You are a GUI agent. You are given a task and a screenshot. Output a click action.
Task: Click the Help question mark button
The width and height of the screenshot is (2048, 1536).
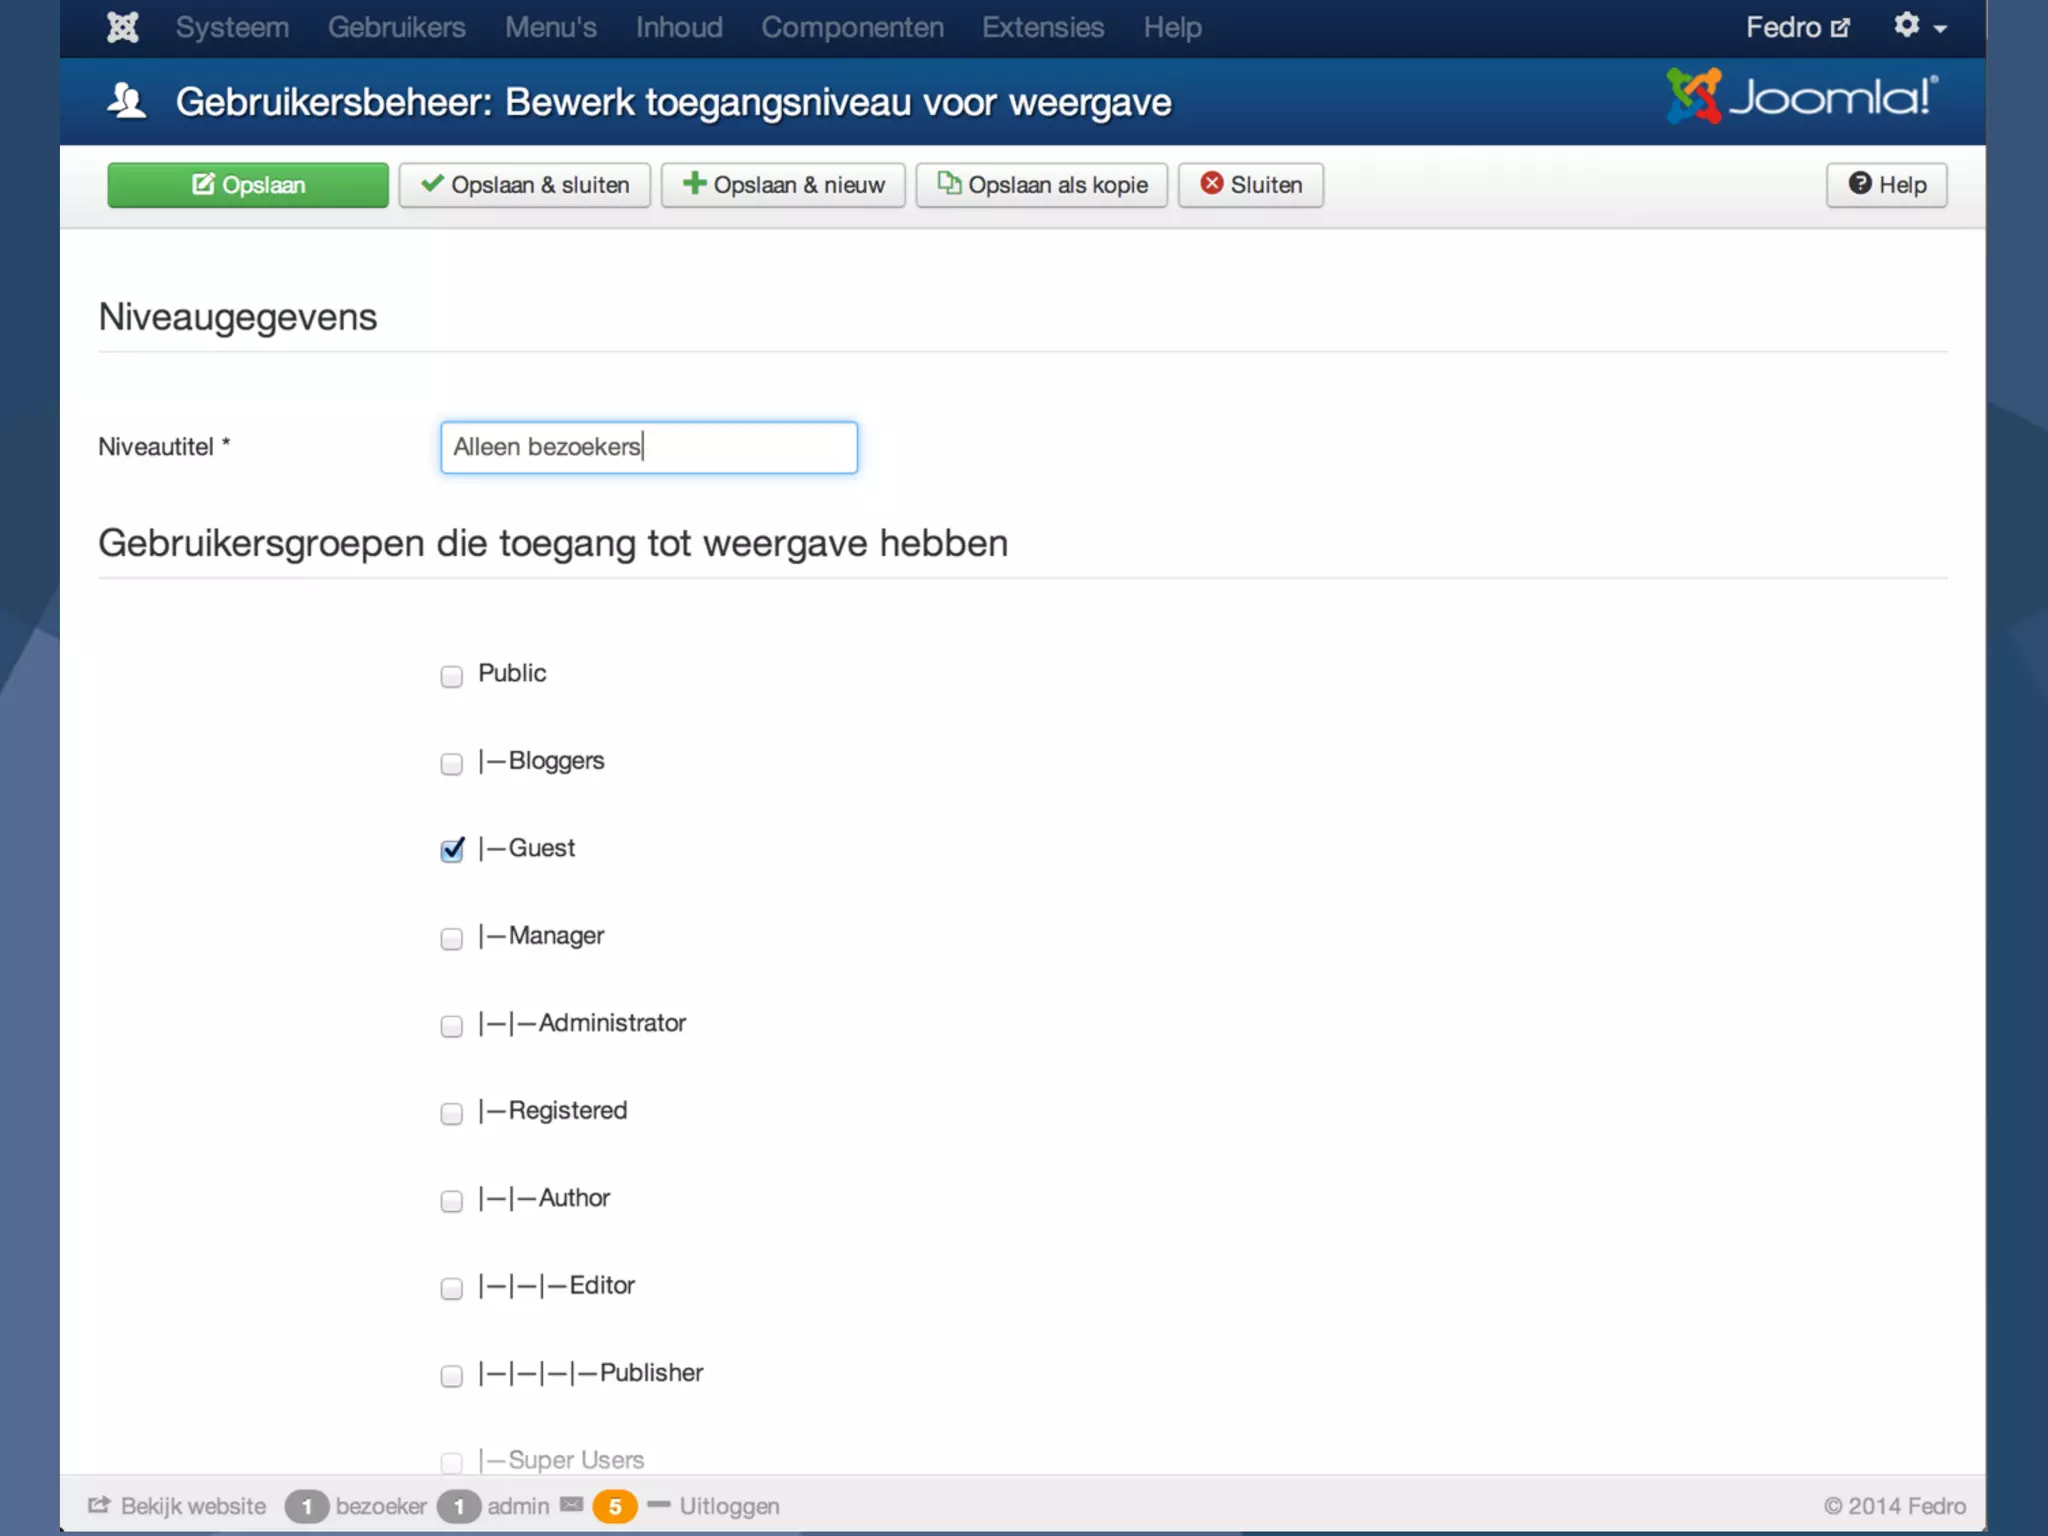click(x=1886, y=185)
